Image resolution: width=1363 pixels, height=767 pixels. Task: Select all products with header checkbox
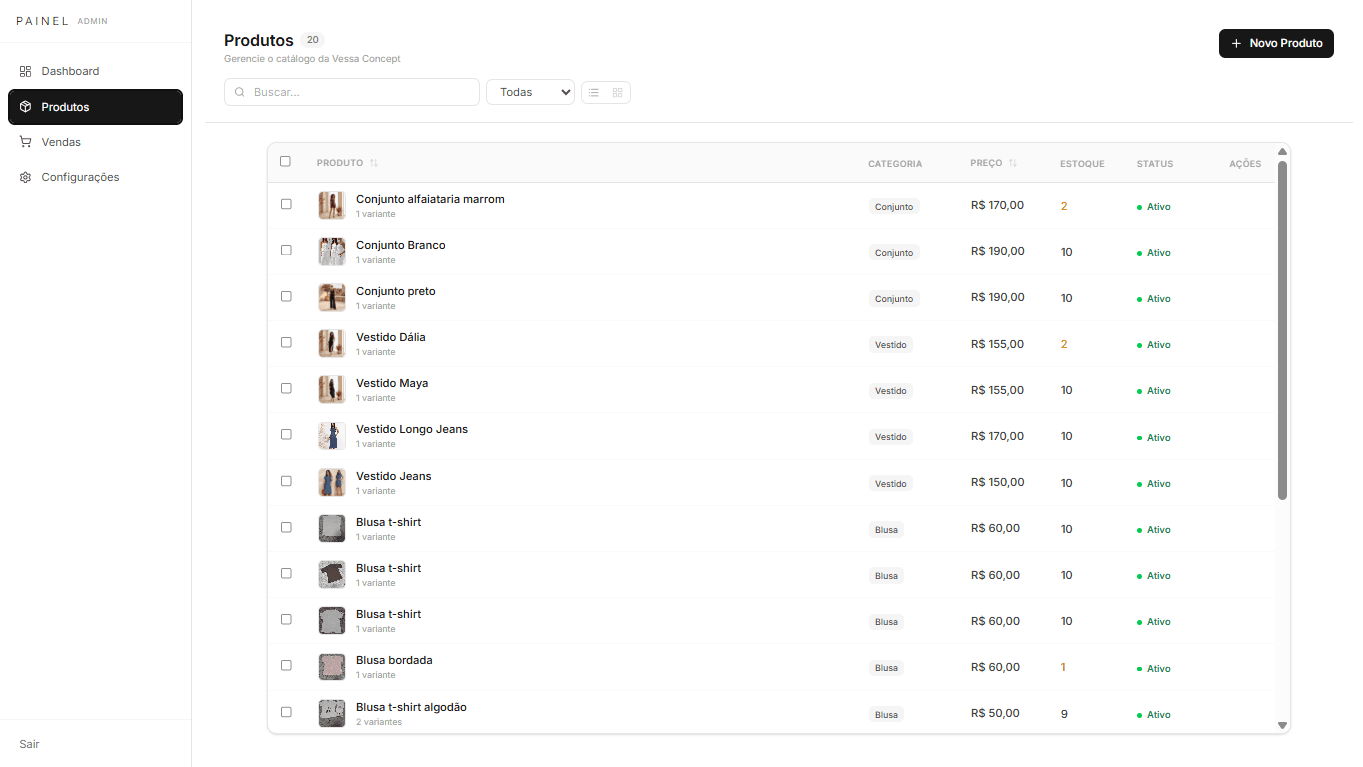coord(285,161)
